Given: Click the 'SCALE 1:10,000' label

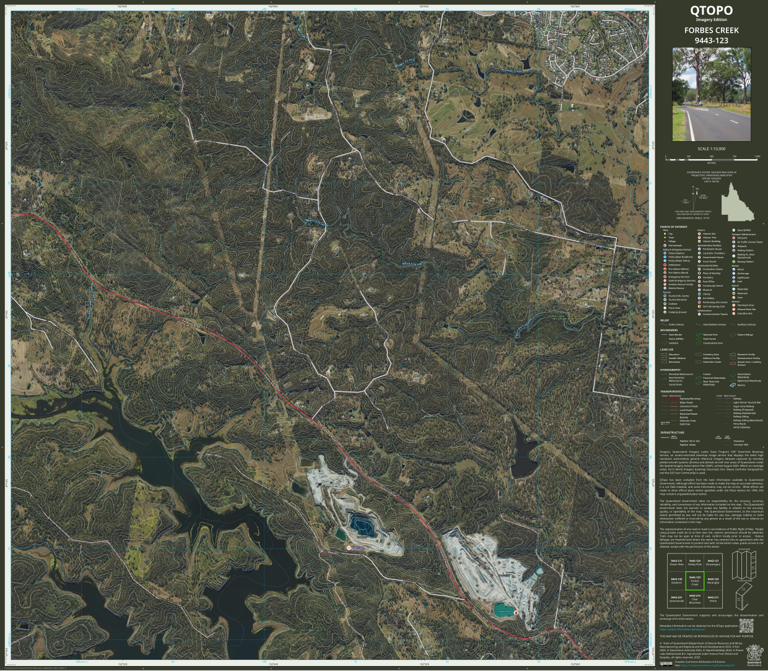Looking at the screenshot, I should tap(711, 148).
